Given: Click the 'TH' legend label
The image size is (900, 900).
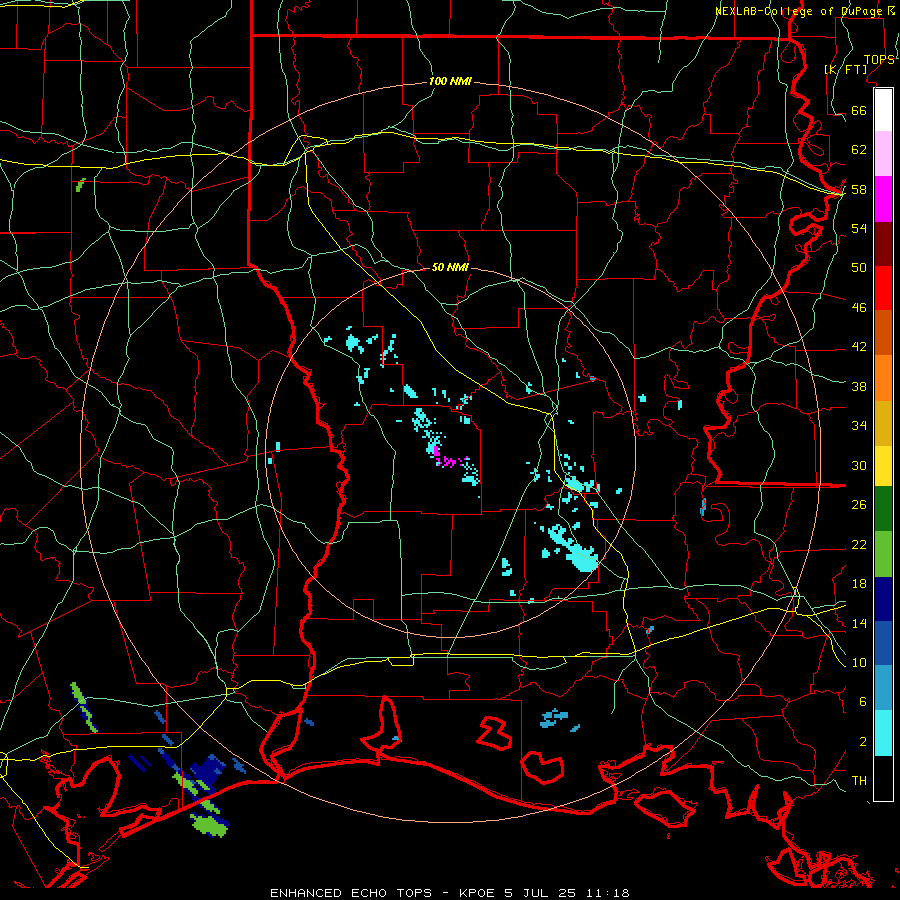Looking at the screenshot, I should click(x=859, y=781).
